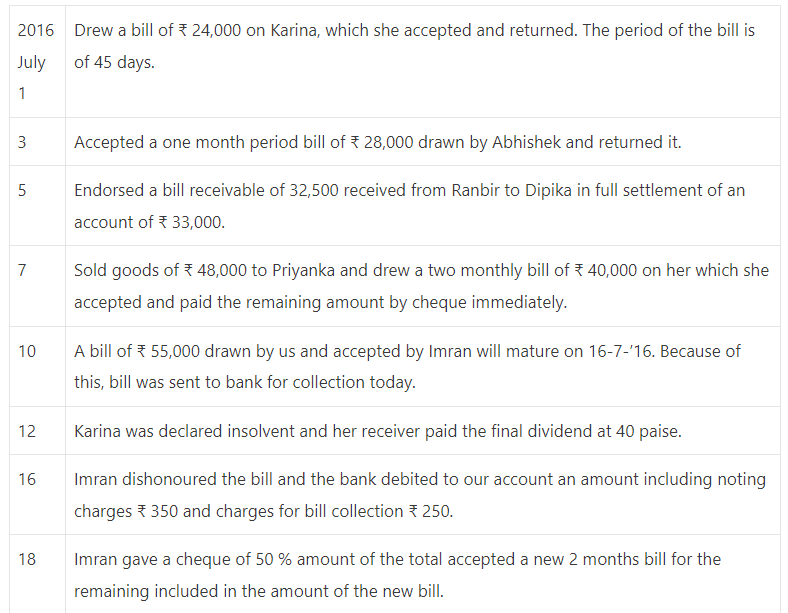Click the Imran cheque of 50 % entry

(397, 575)
